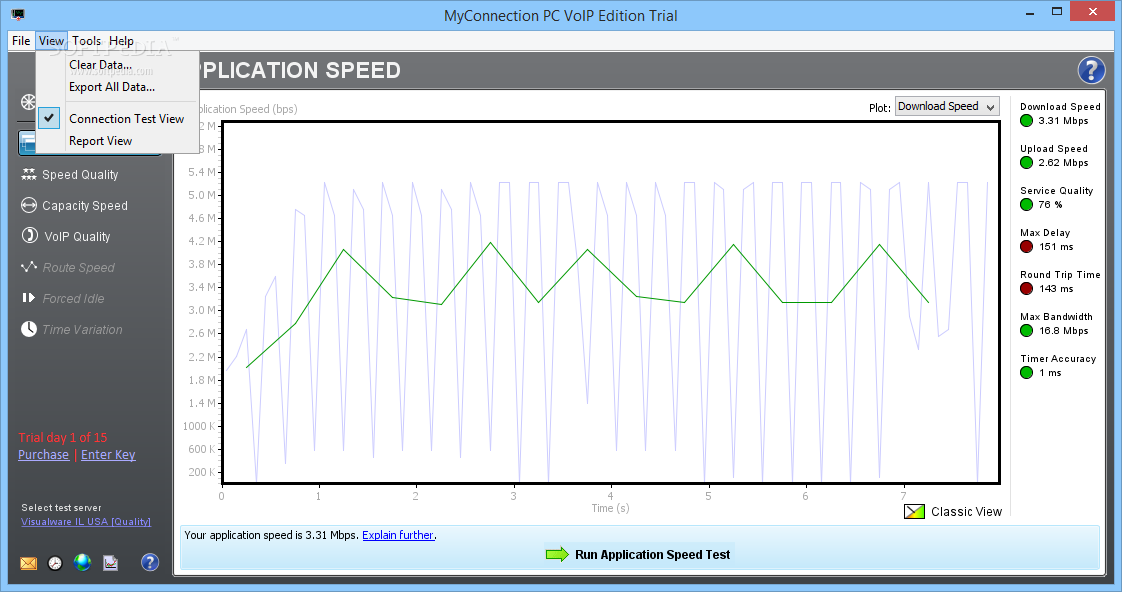Open the File menu
1122x592 pixels.
pos(21,41)
